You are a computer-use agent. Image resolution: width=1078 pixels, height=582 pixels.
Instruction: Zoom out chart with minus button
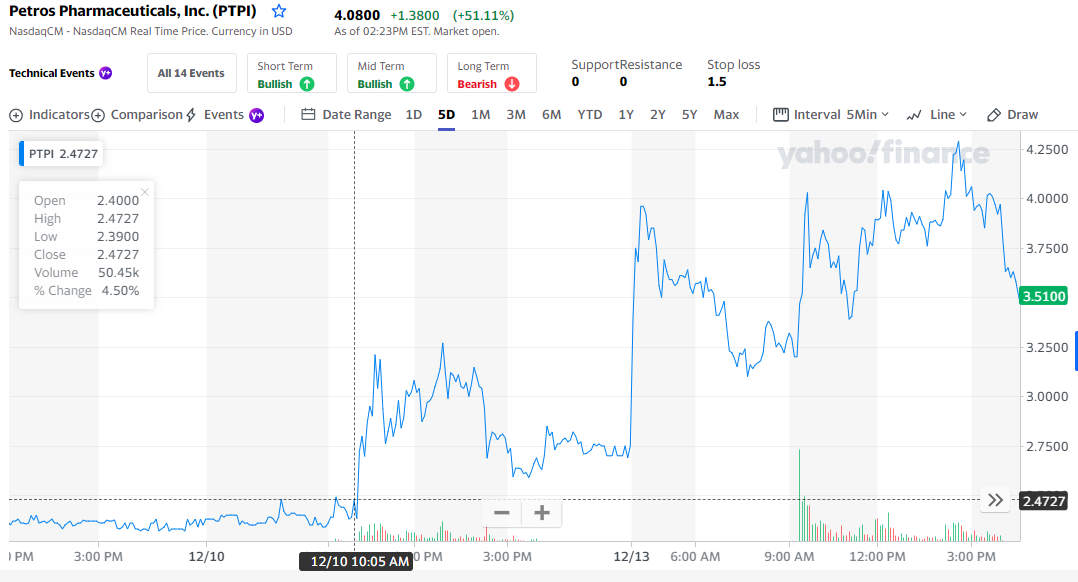tap(502, 513)
